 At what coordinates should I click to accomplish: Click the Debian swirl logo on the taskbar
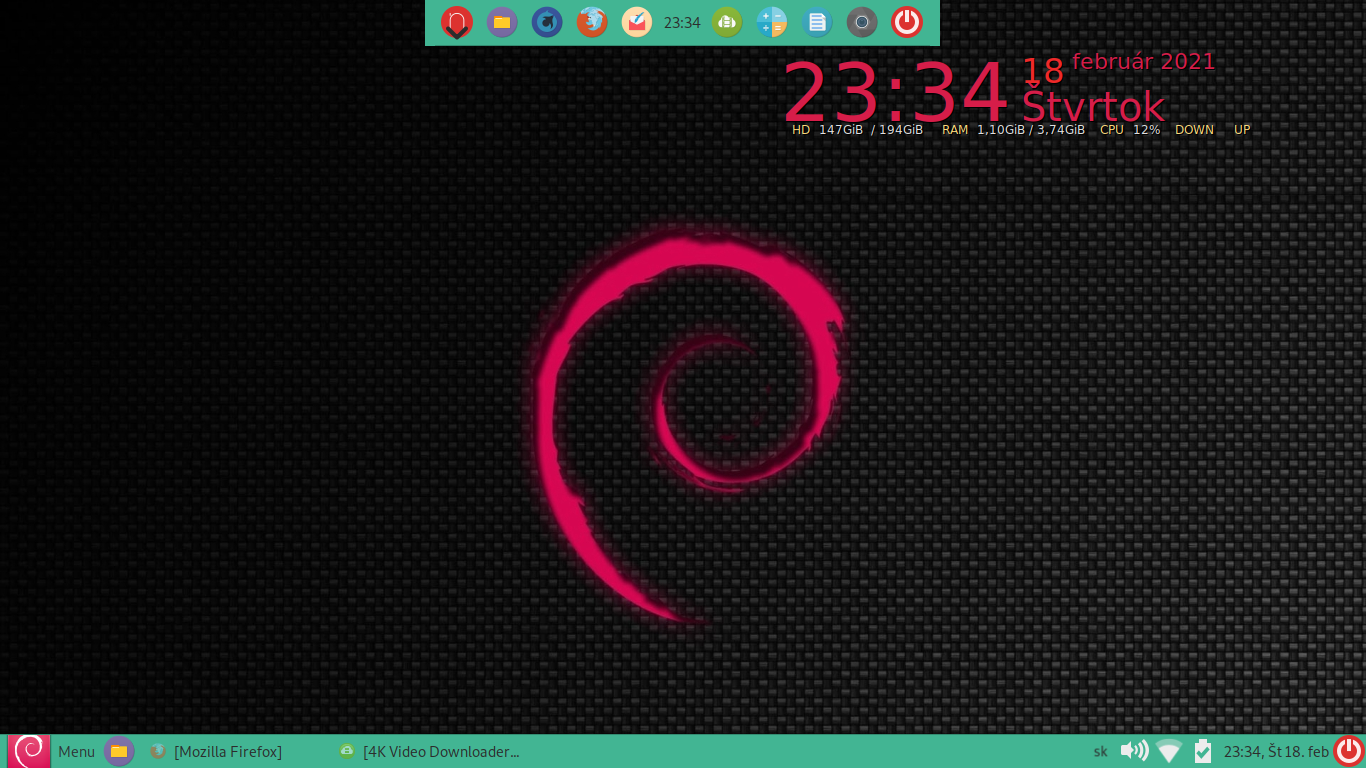28,751
